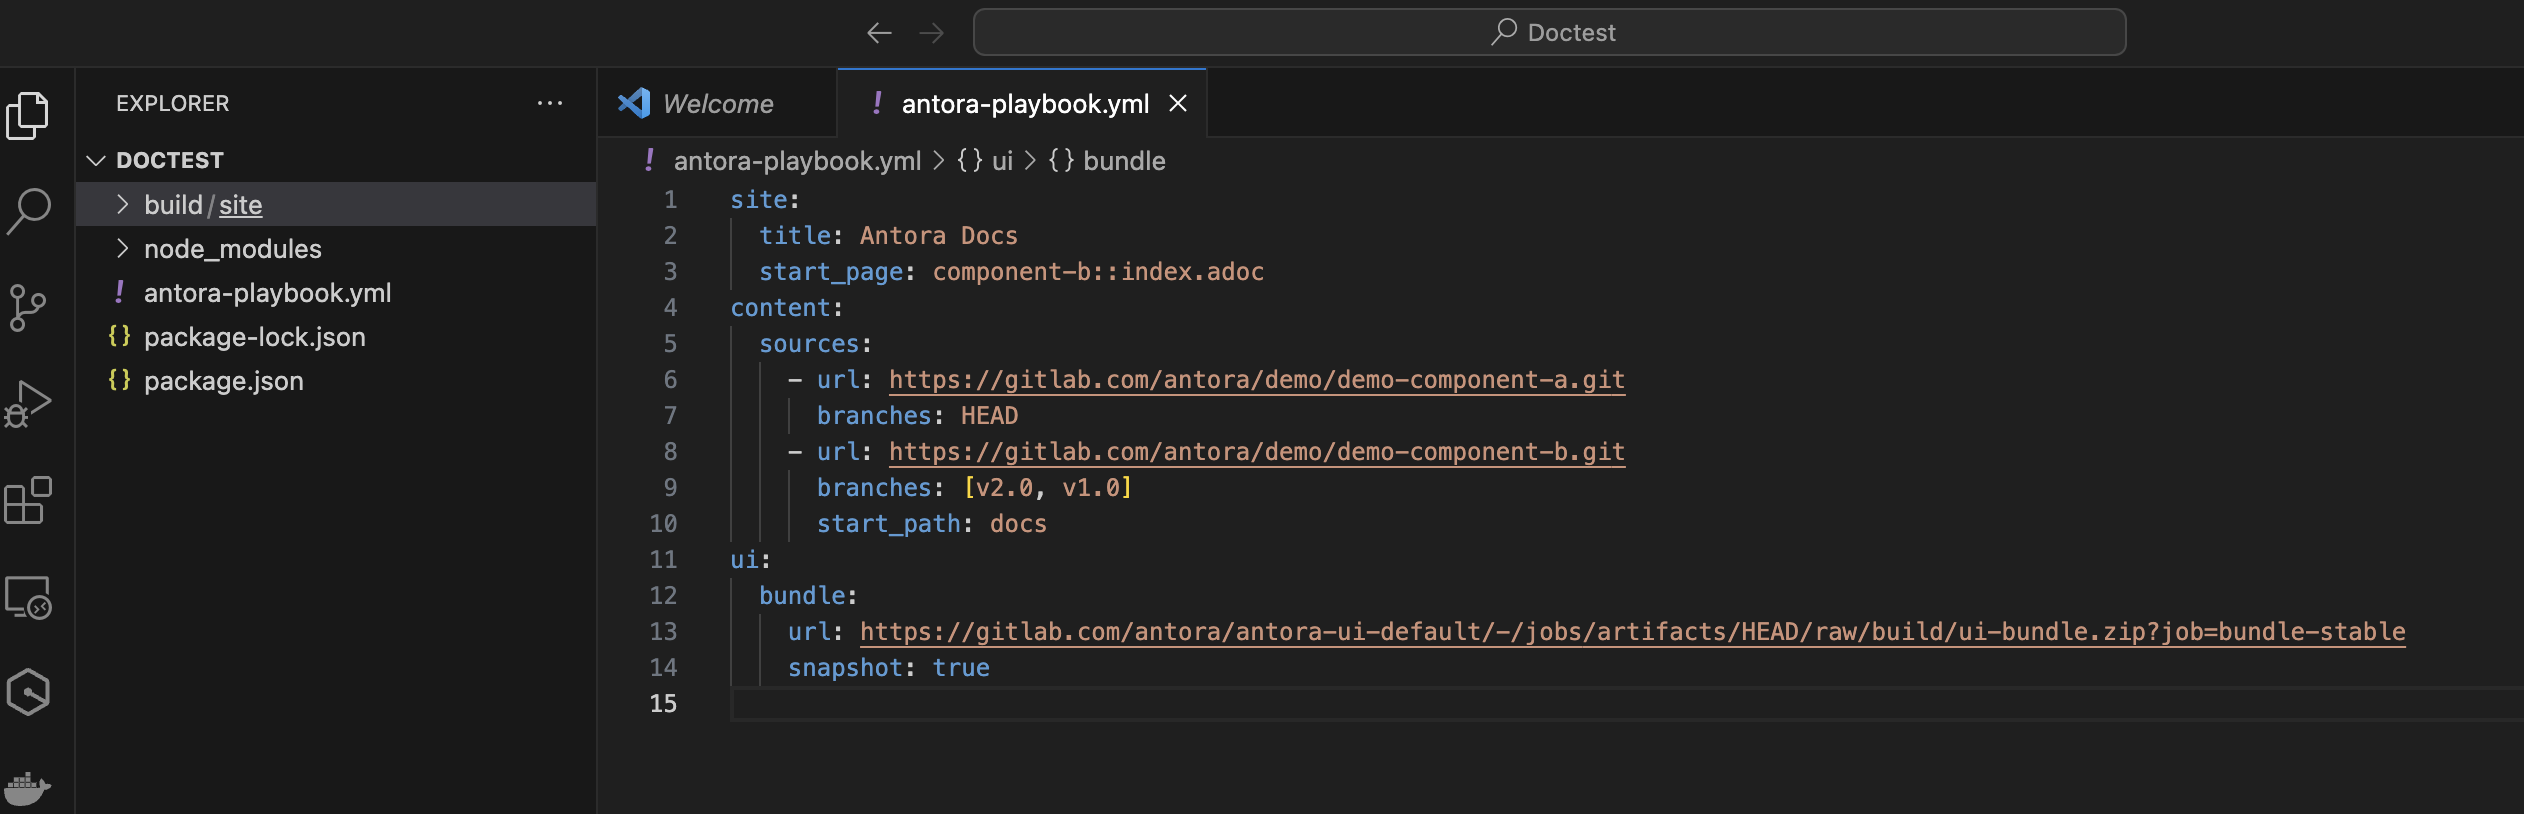Open the Remote Explorer view
The height and width of the screenshot is (814, 2524).
28,597
